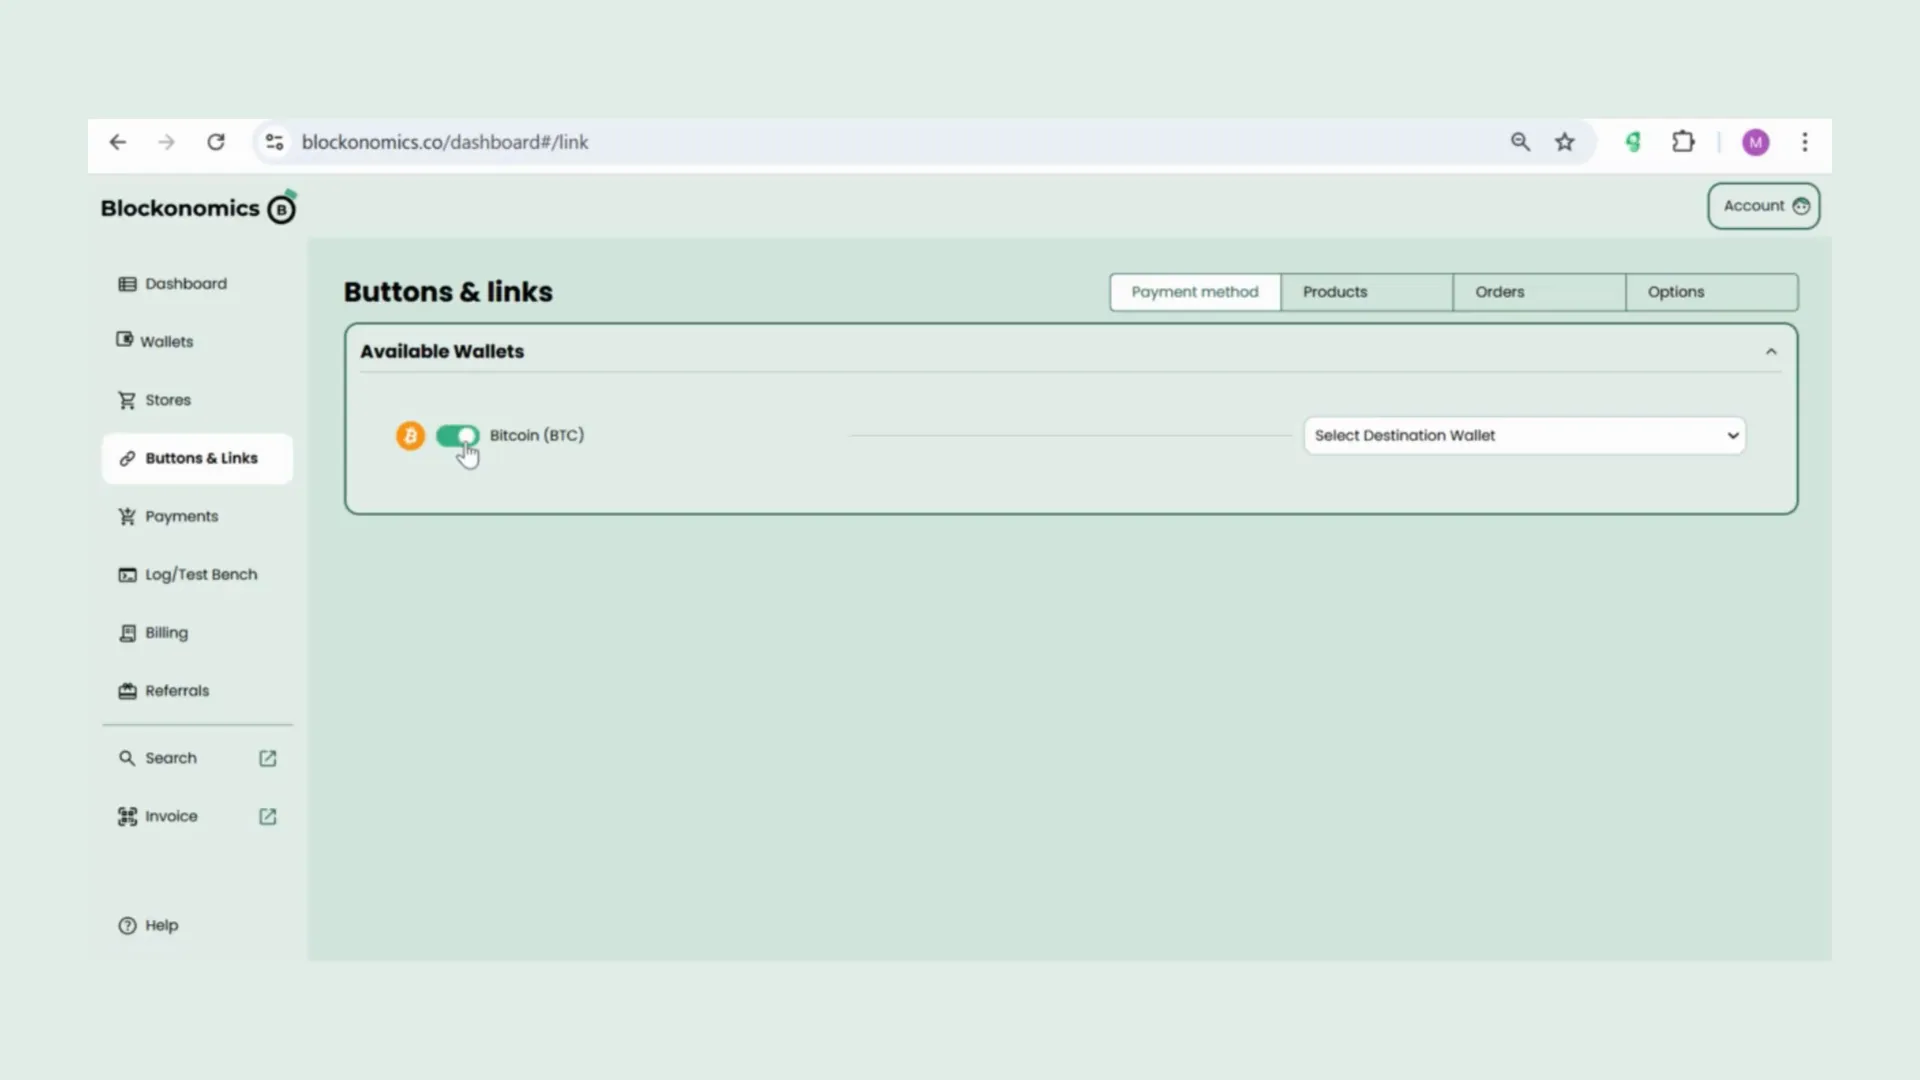The width and height of the screenshot is (1920, 1080).
Task: Open external link icon next to Search
Action: tap(268, 758)
